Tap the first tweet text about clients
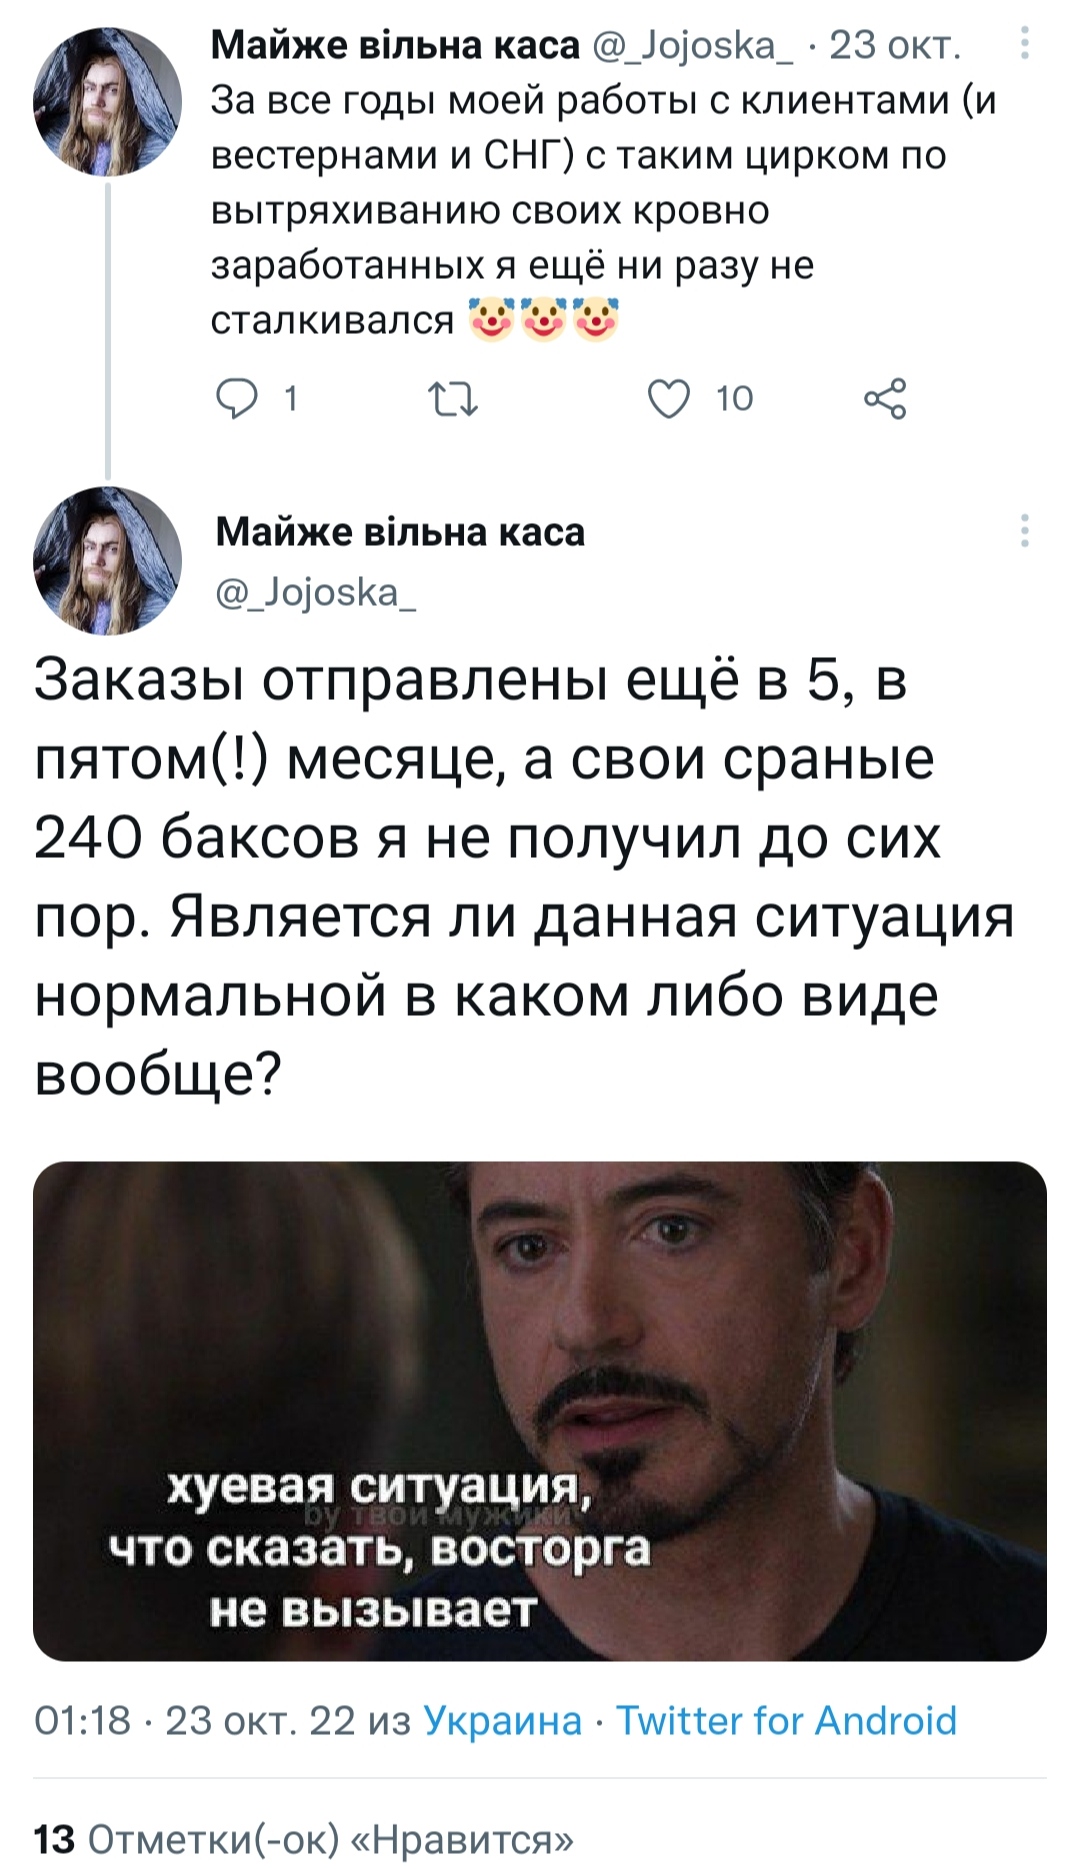 pyautogui.click(x=604, y=210)
